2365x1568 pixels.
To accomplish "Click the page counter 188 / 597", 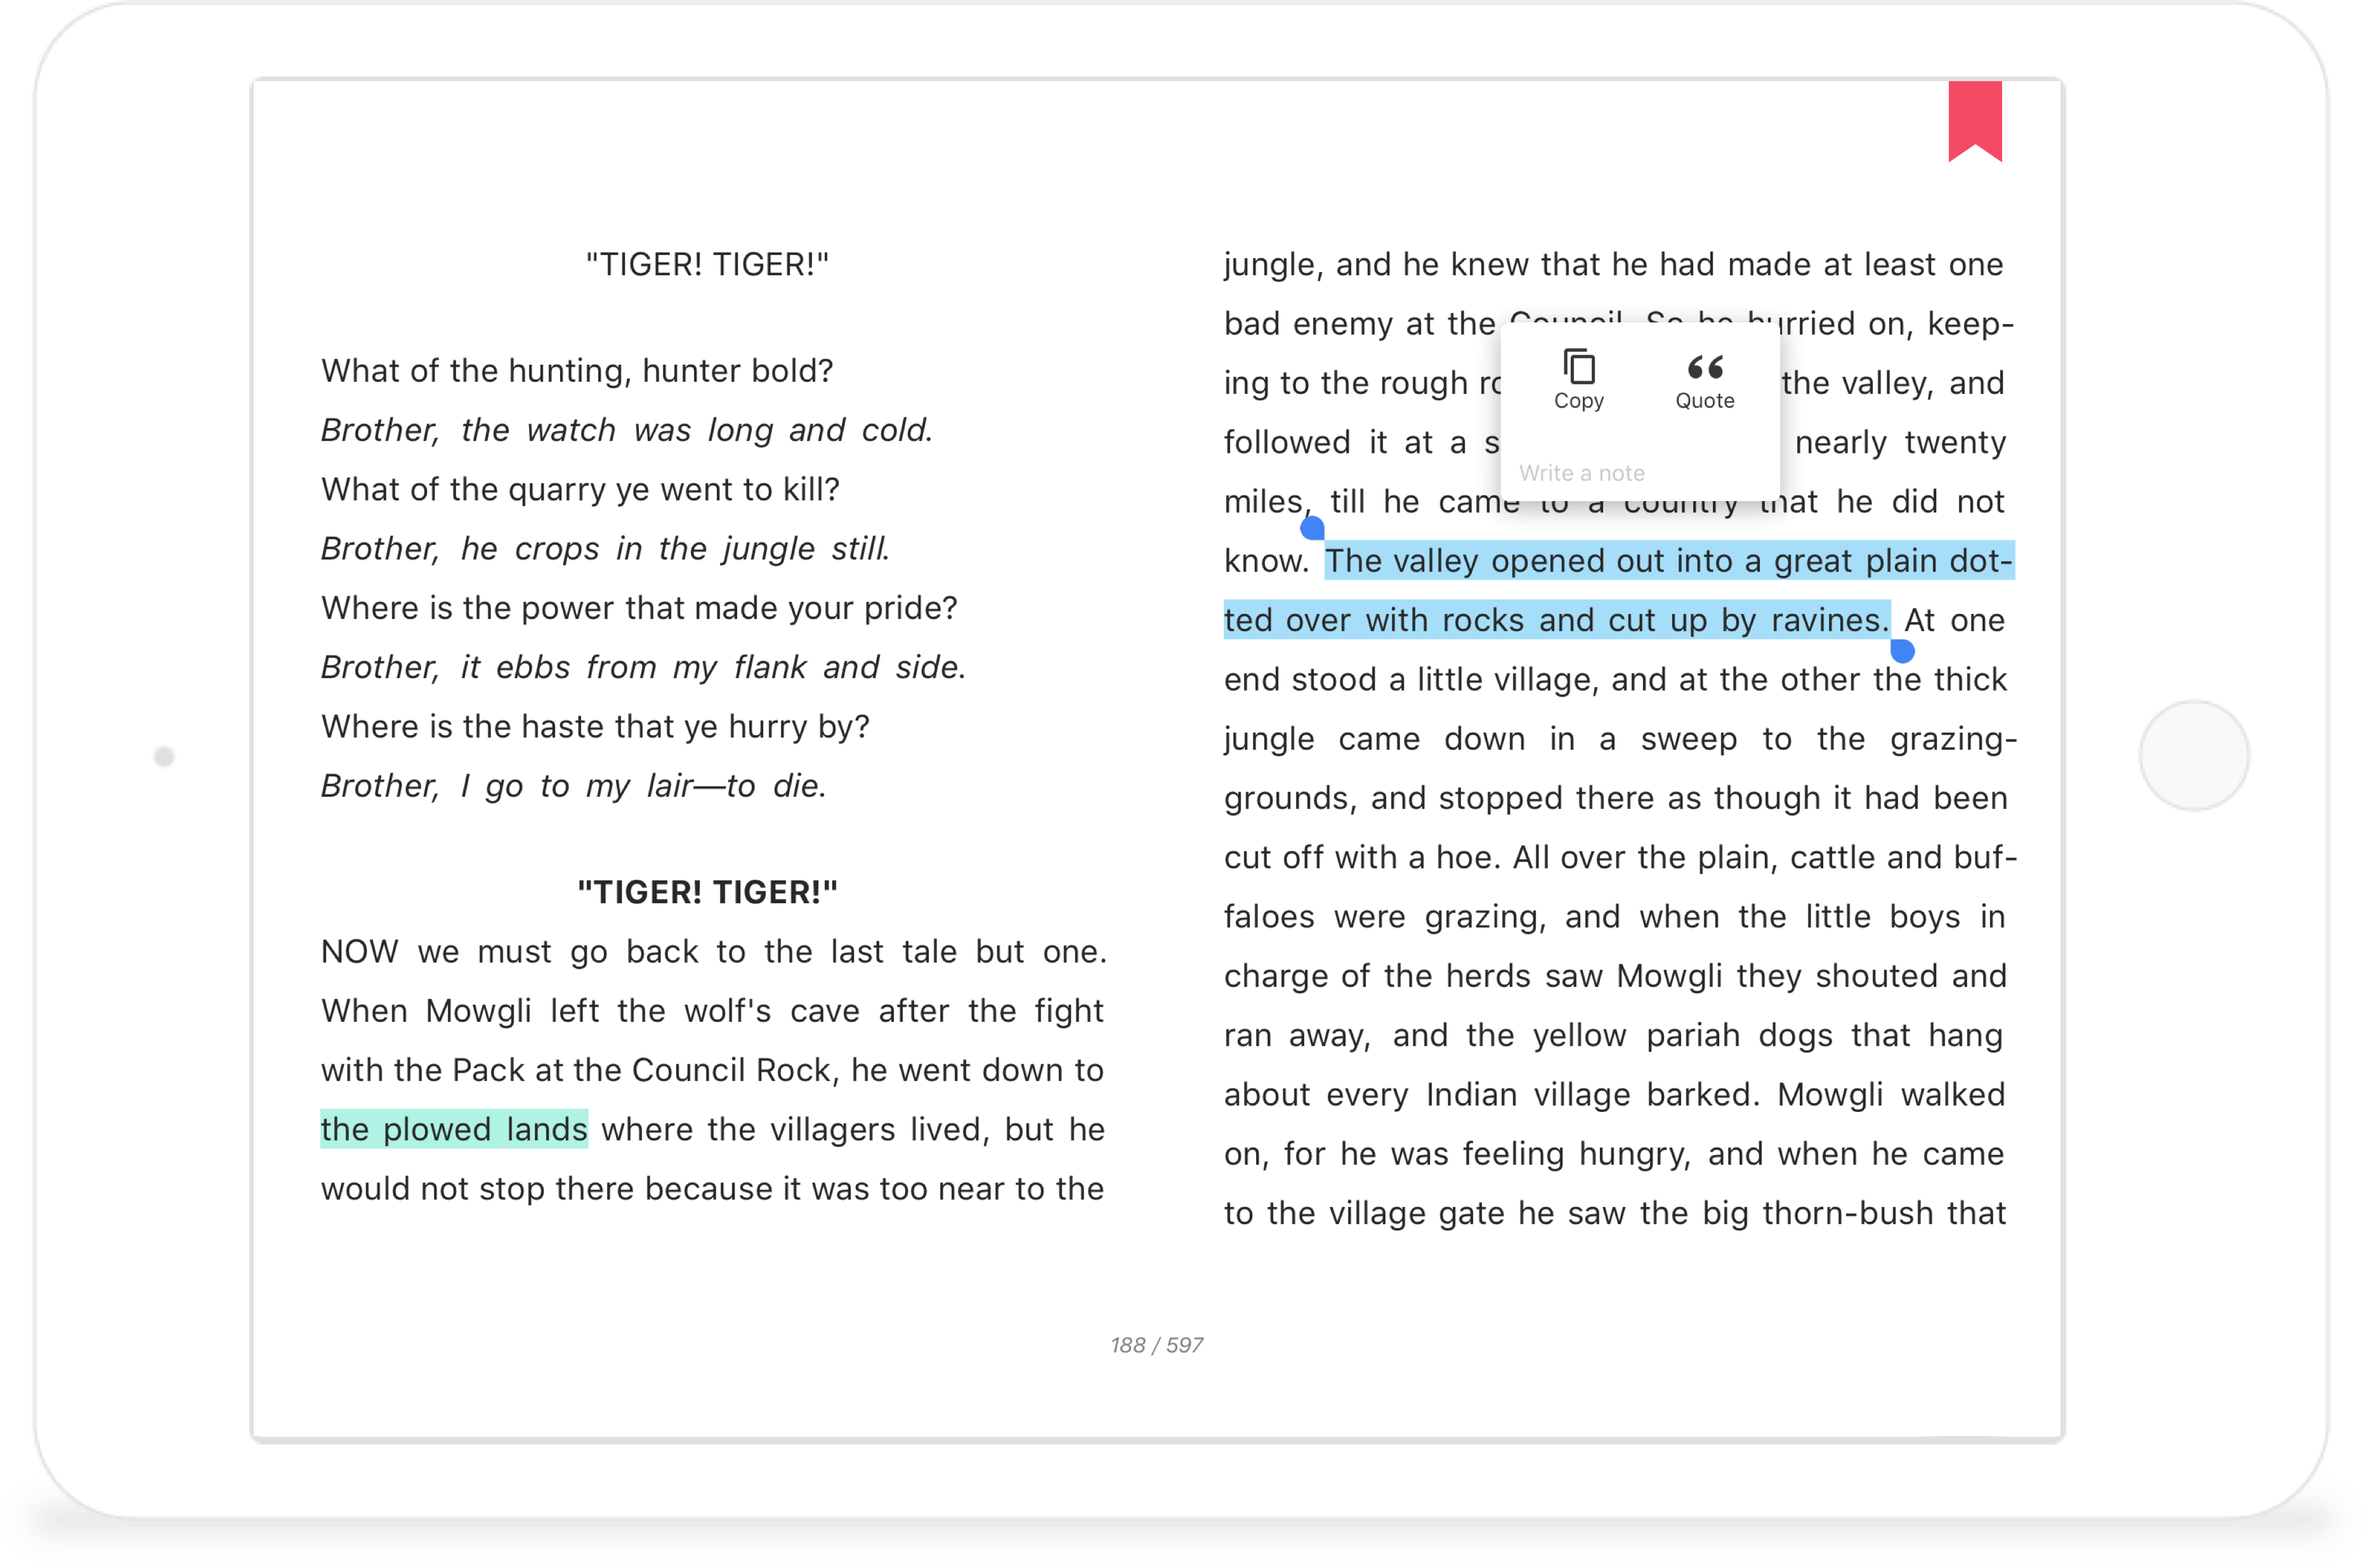I will click(1157, 1345).
